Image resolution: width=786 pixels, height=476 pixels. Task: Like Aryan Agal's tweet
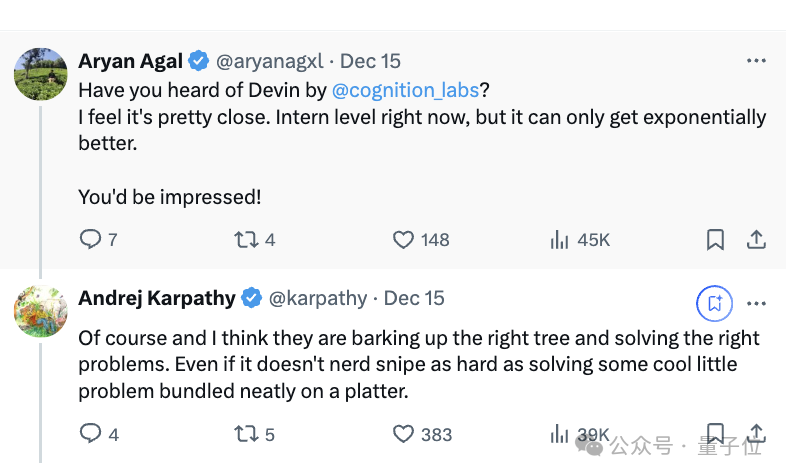click(x=403, y=240)
